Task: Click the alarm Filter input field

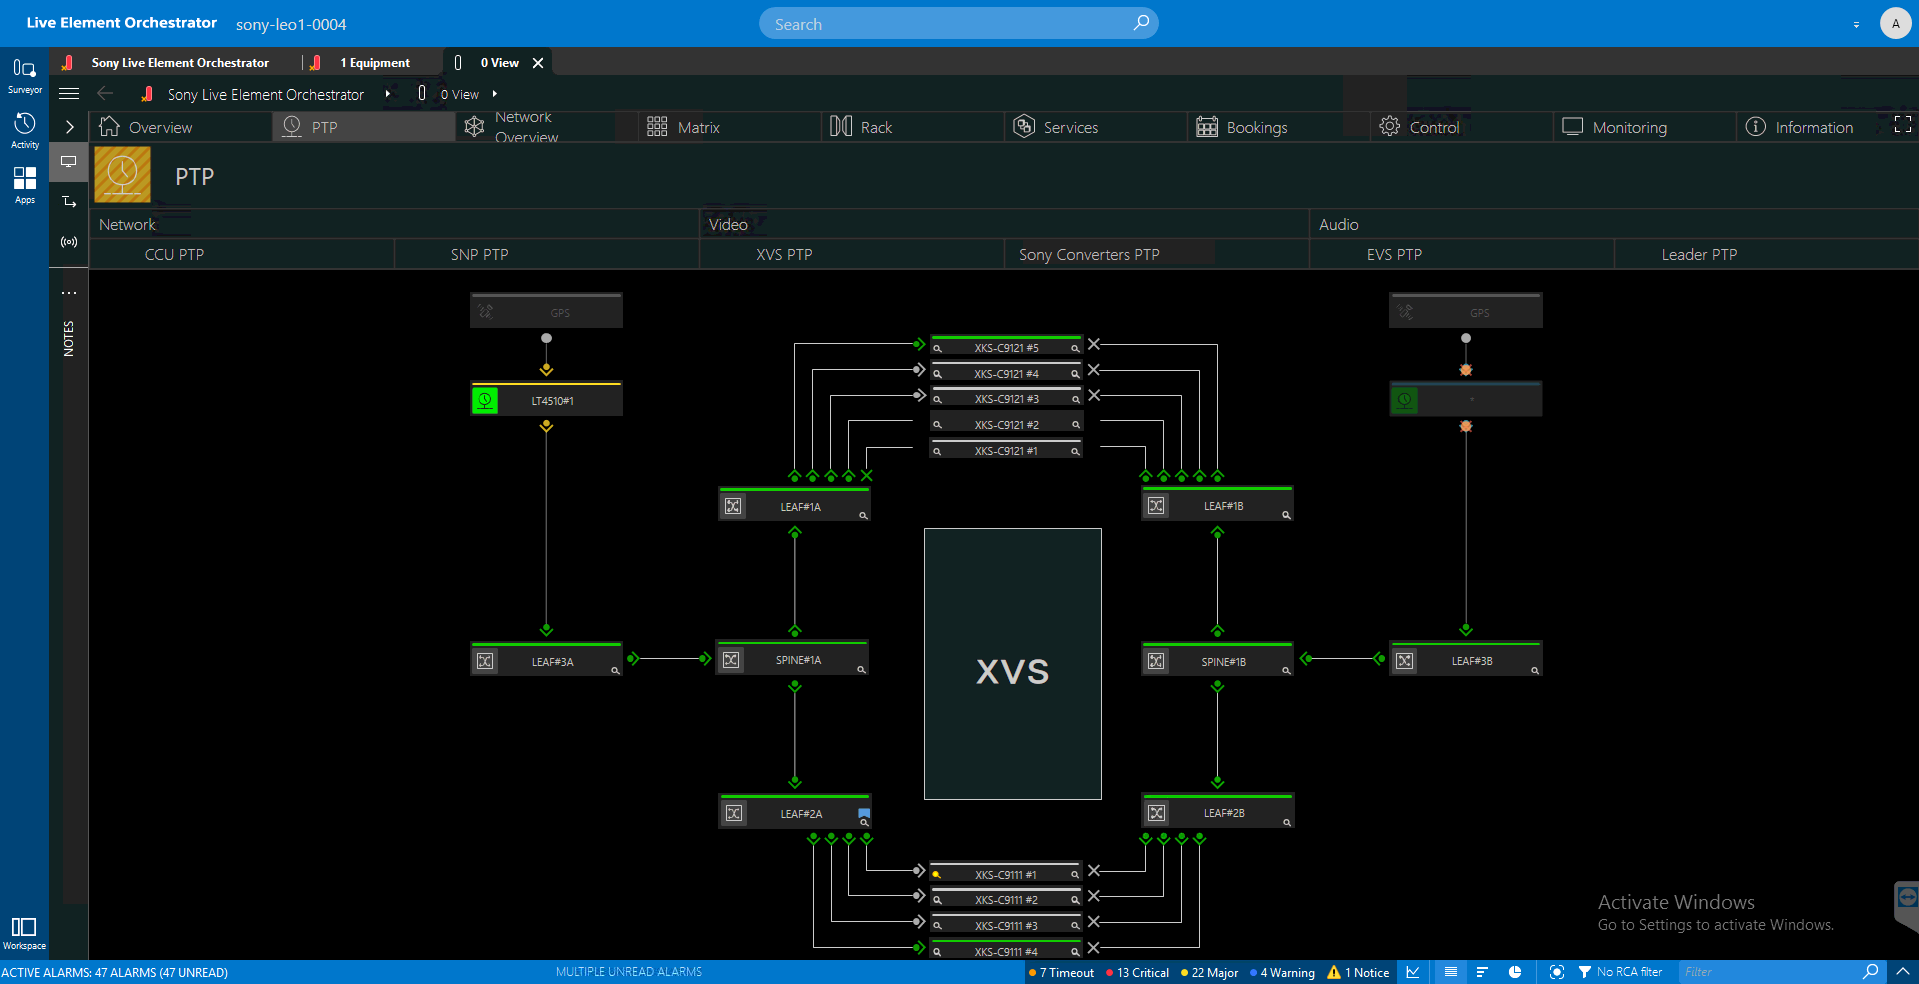Action: click(1768, 972)
